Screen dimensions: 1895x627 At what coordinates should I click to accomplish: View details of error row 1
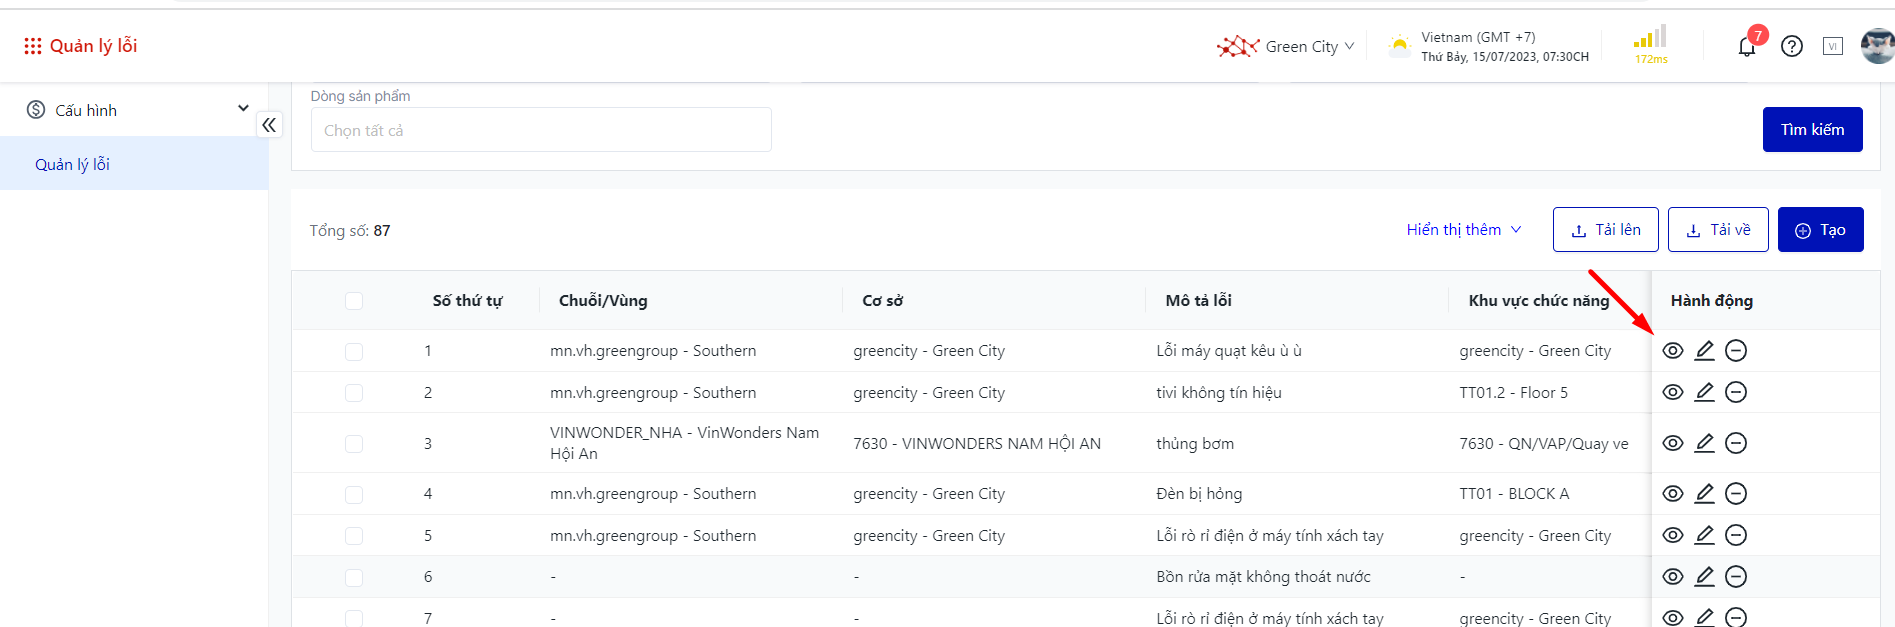1673,351
